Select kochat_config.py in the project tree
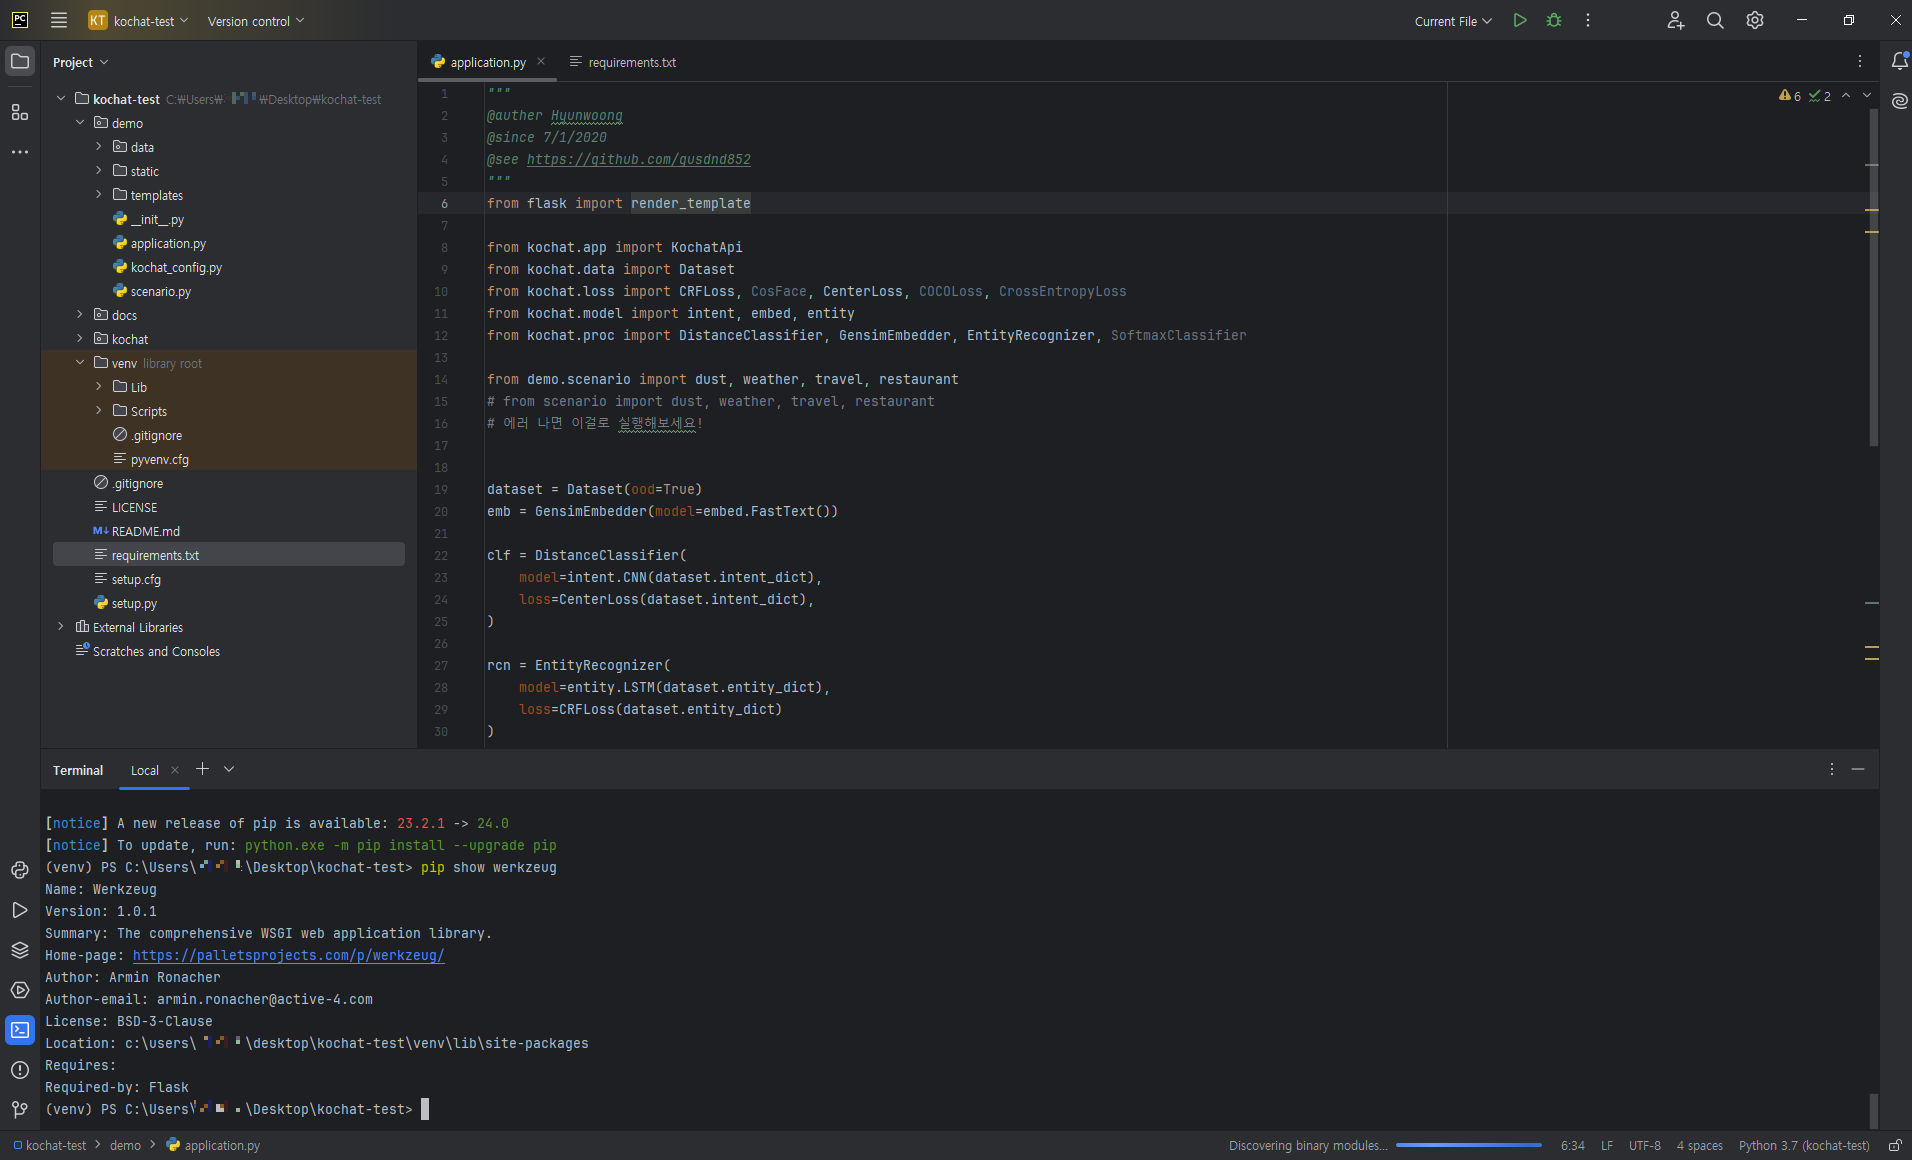The image size is (1912, 1160). click(x=176, y=267)
